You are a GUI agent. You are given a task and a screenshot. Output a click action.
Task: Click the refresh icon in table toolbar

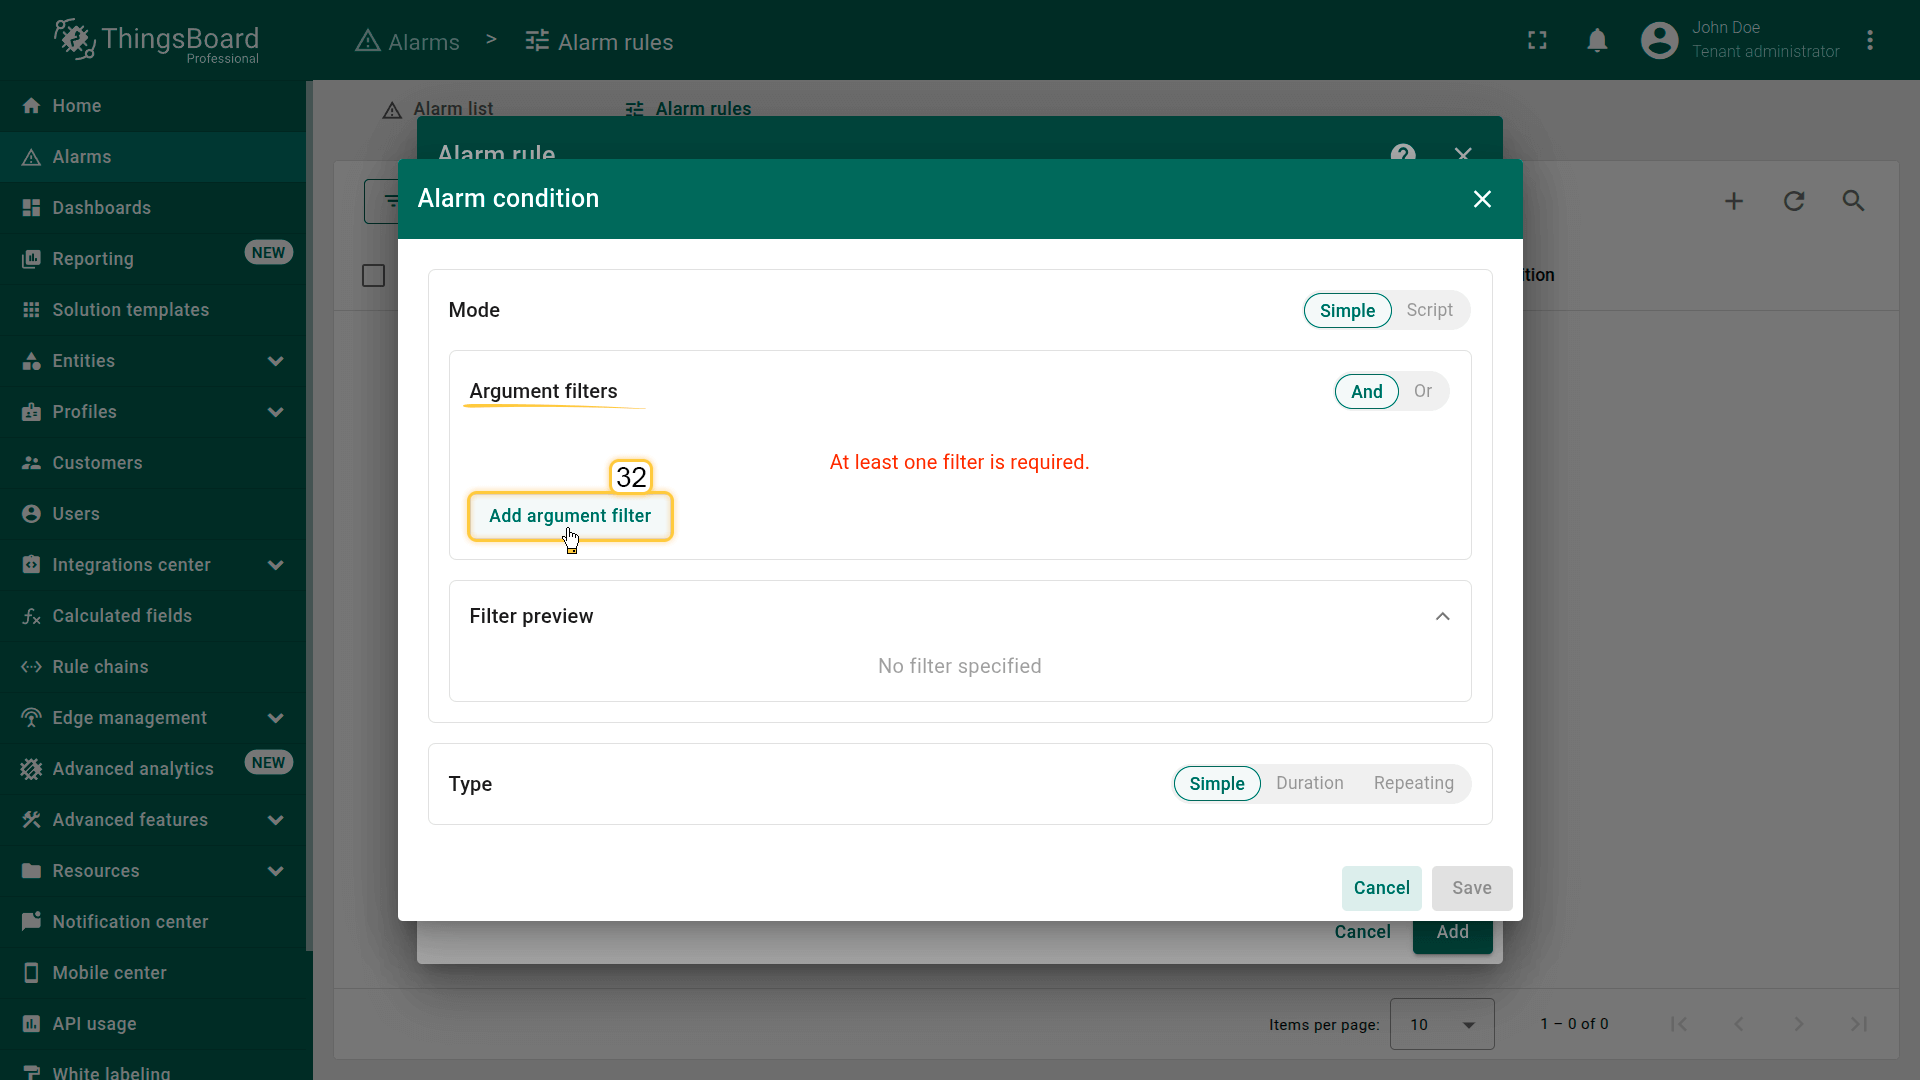coord(1793,201)
